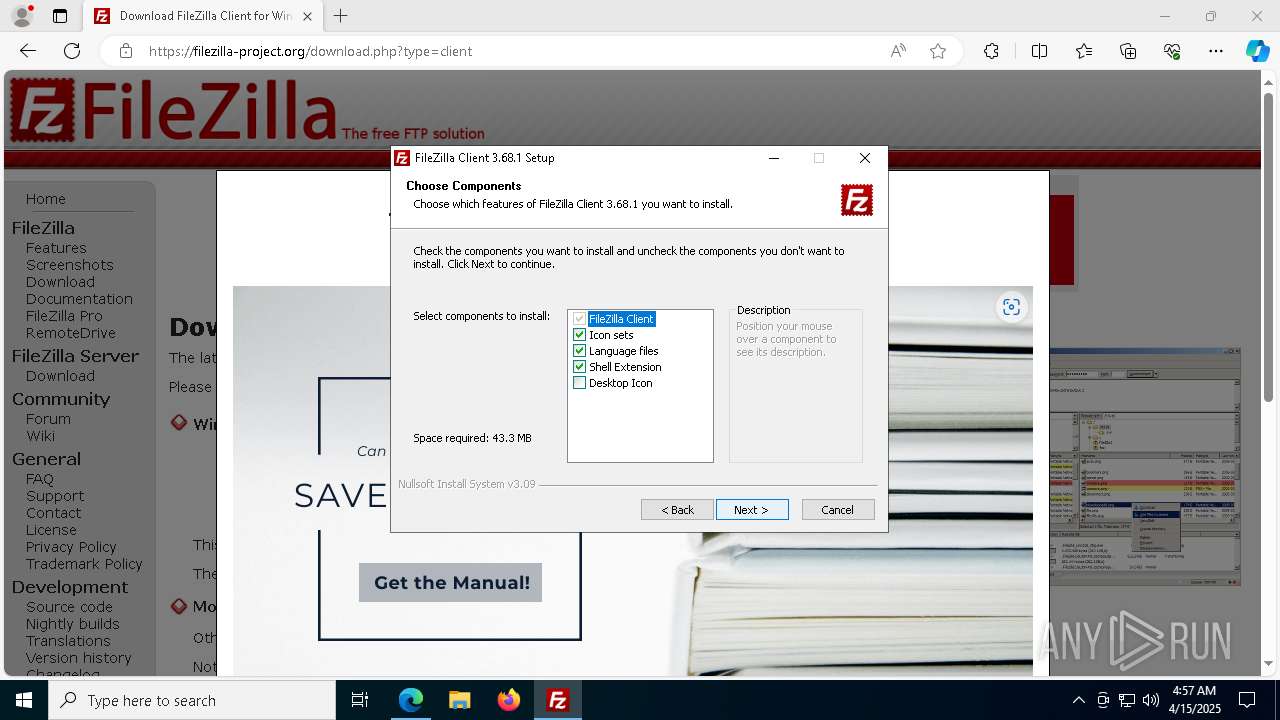The image size is (1280, 720).
Task: Click the FileZilla icon in setup title bar
Action: coord(402,158)
